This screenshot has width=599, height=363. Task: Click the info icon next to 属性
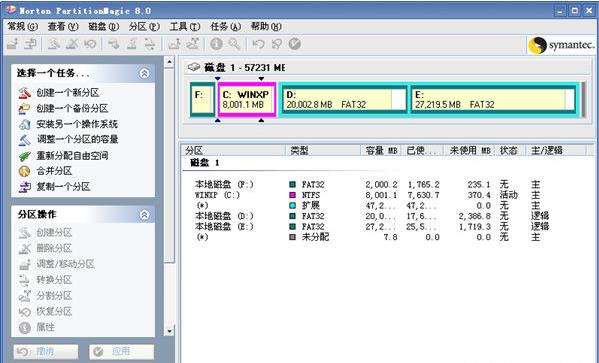coord(24,327)
